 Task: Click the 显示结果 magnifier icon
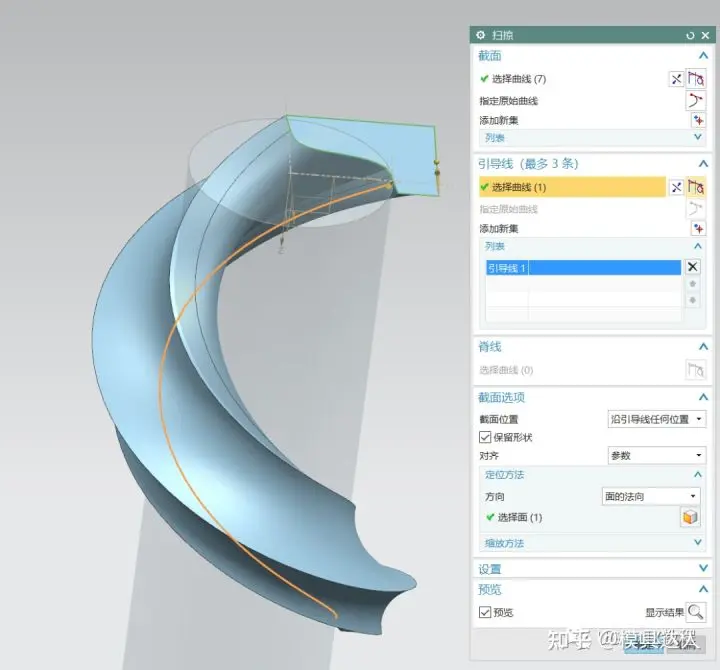[x=696, y=612]
